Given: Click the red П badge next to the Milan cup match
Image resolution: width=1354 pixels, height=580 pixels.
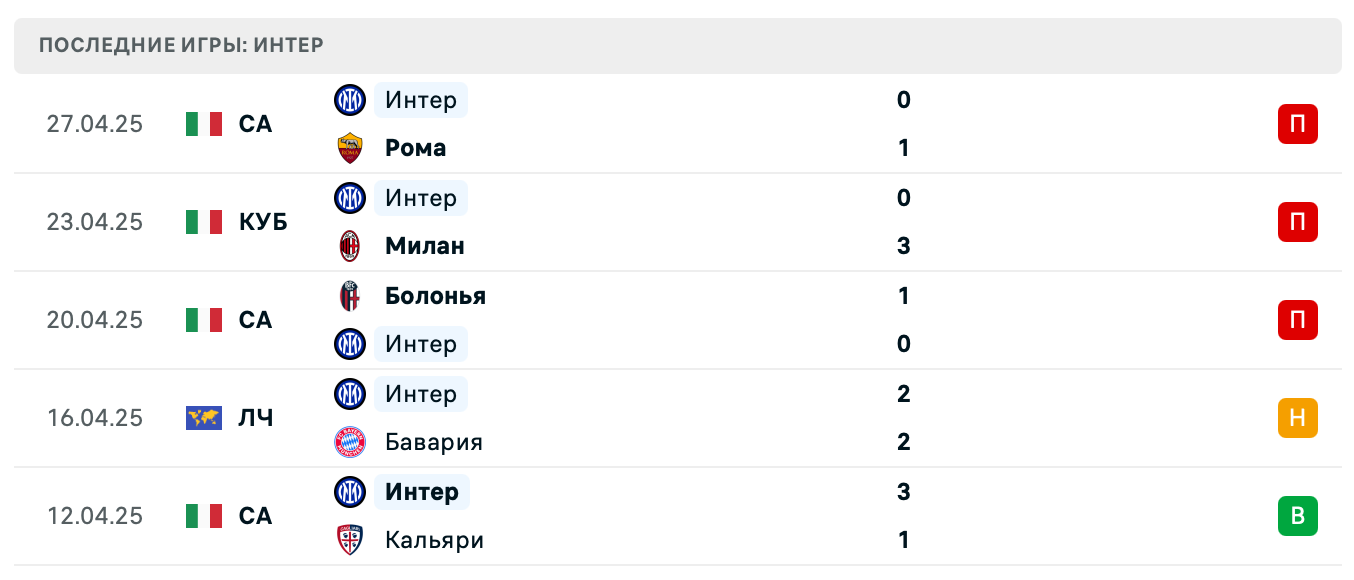Looking at the screenshot, I should point(1297,222).
